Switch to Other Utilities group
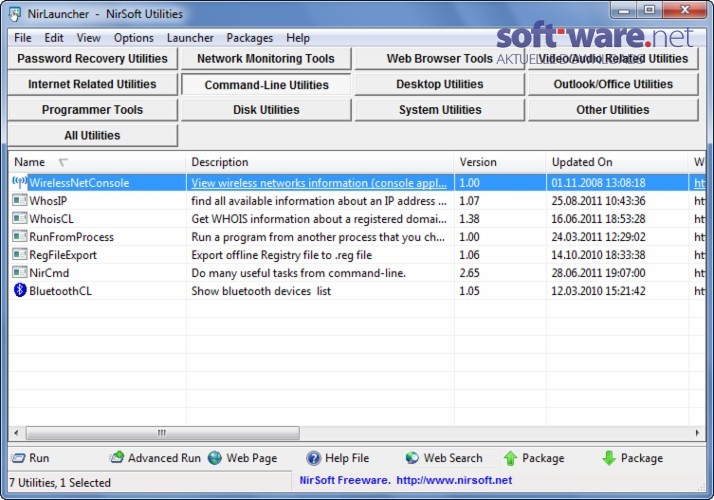The image size is (714, 500). coord(613,110)
